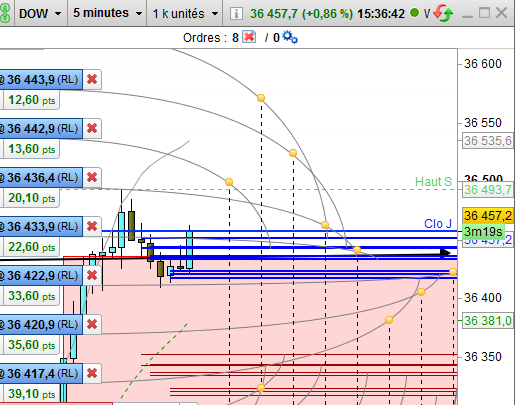
Task: Select the 36 442,9 (RL) order label
Action: [41, 129]
